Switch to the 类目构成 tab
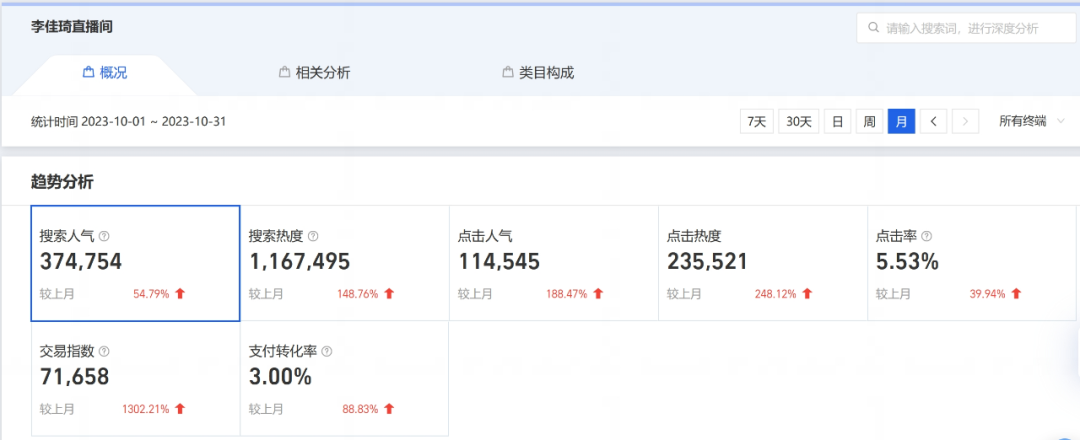Viewport: 1080px width, 440px height. [x=538, y=73]
